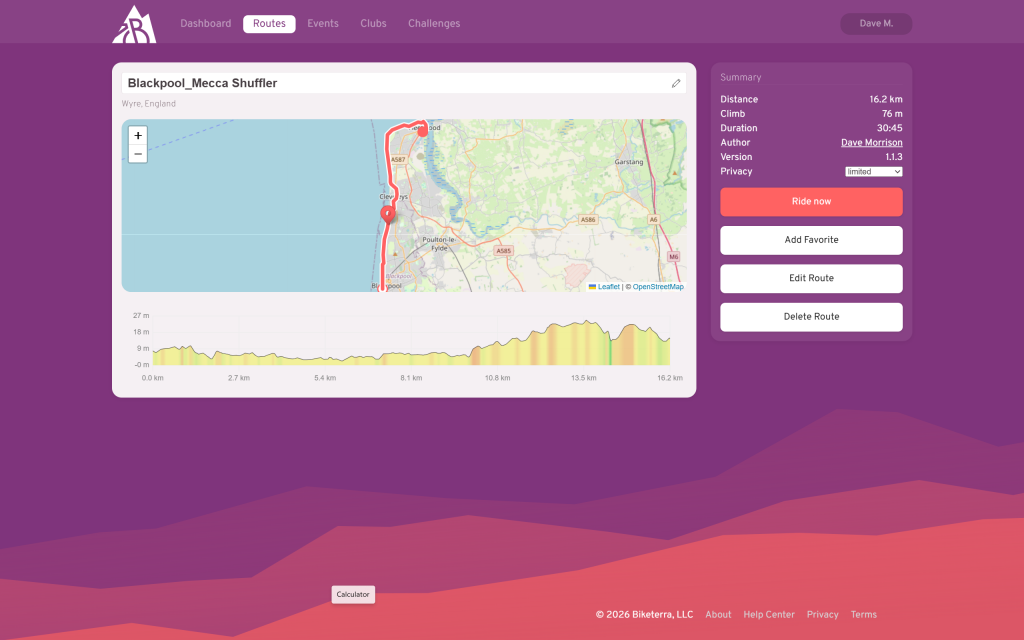Zoom out on the map
The image size is (1024, 640).
pyautogui.click(x=137, y=154)
